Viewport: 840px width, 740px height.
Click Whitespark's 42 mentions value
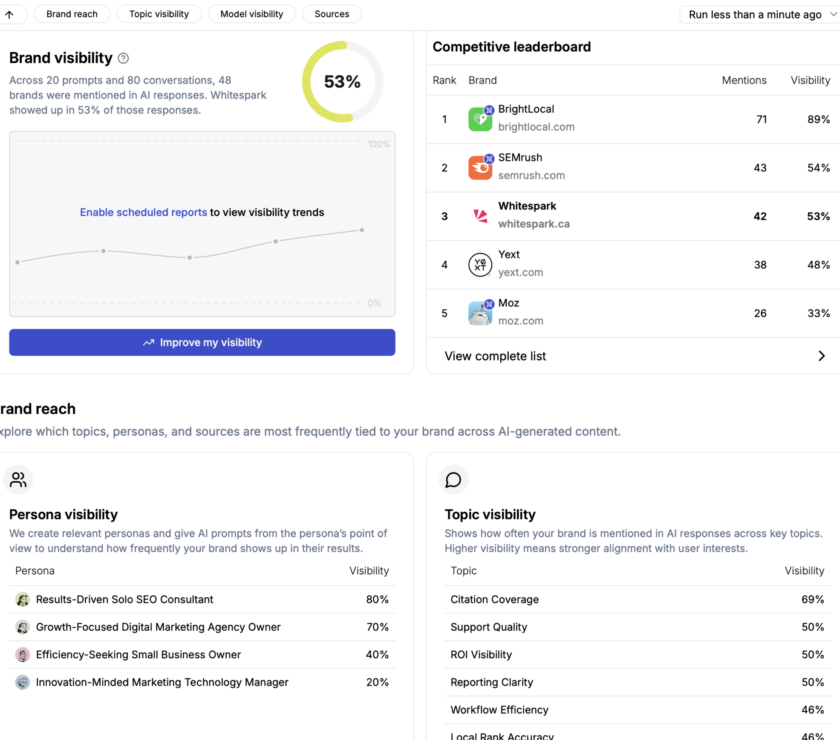pos(760,216)
